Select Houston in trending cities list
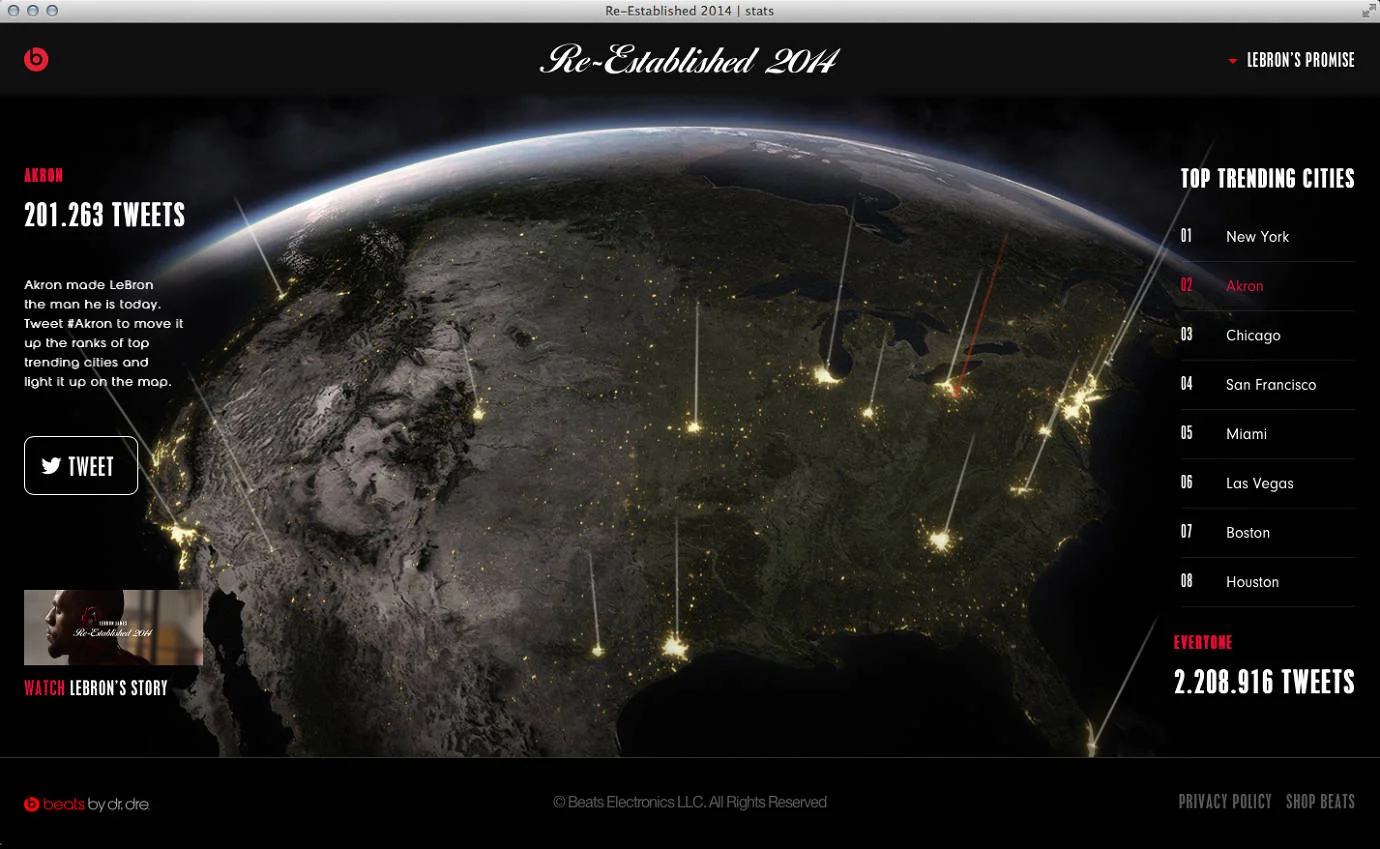Viewport: 1380px width, 849px height. point(1267,582)
